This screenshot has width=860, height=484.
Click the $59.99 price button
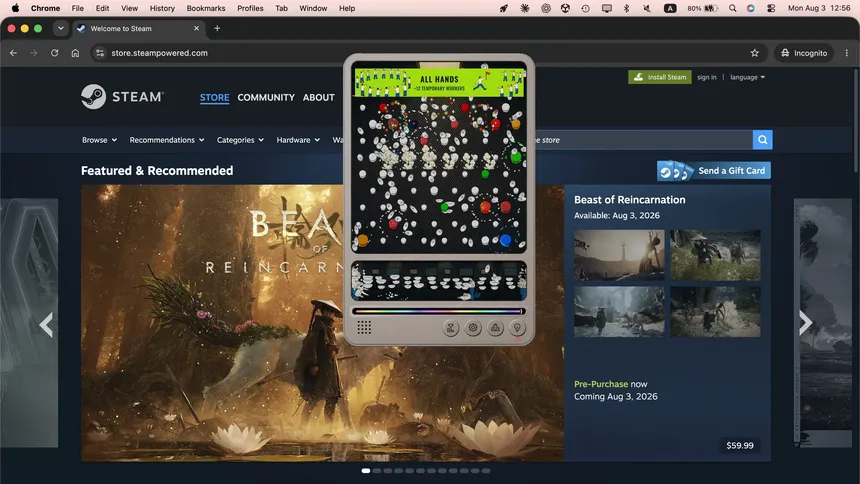[x=739, y=446]
